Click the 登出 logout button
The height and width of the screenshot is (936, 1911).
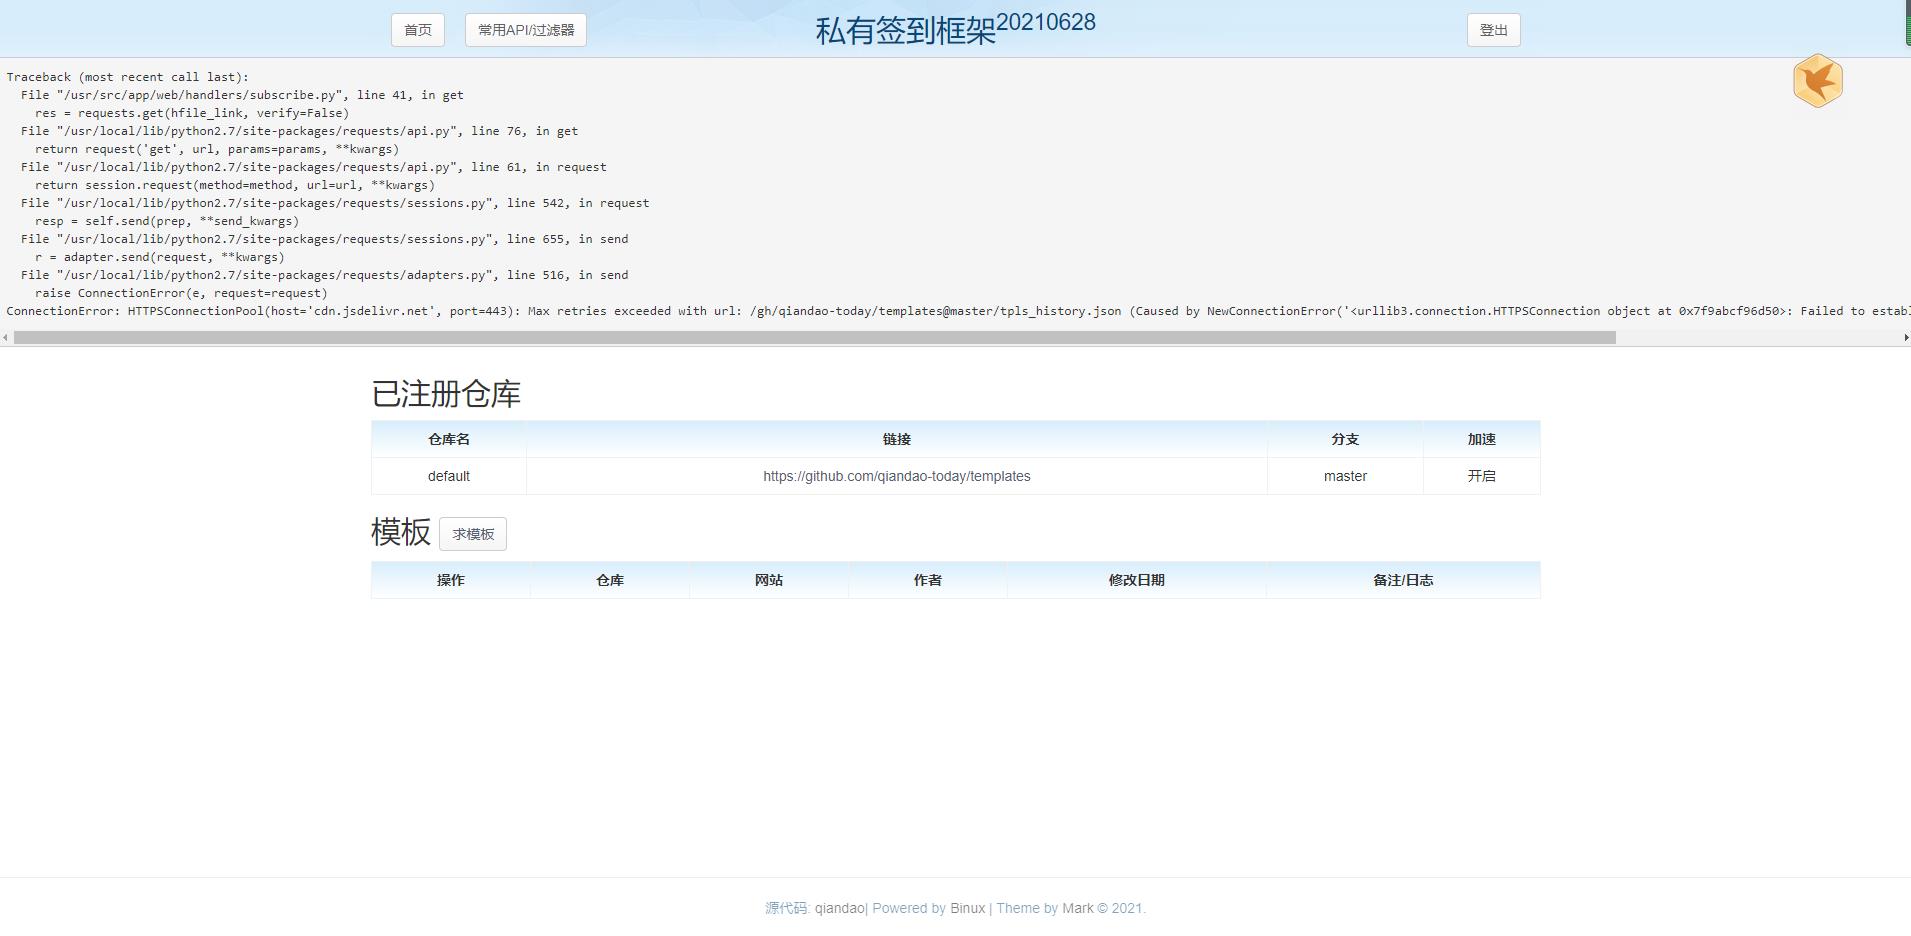click(1492, 29)
